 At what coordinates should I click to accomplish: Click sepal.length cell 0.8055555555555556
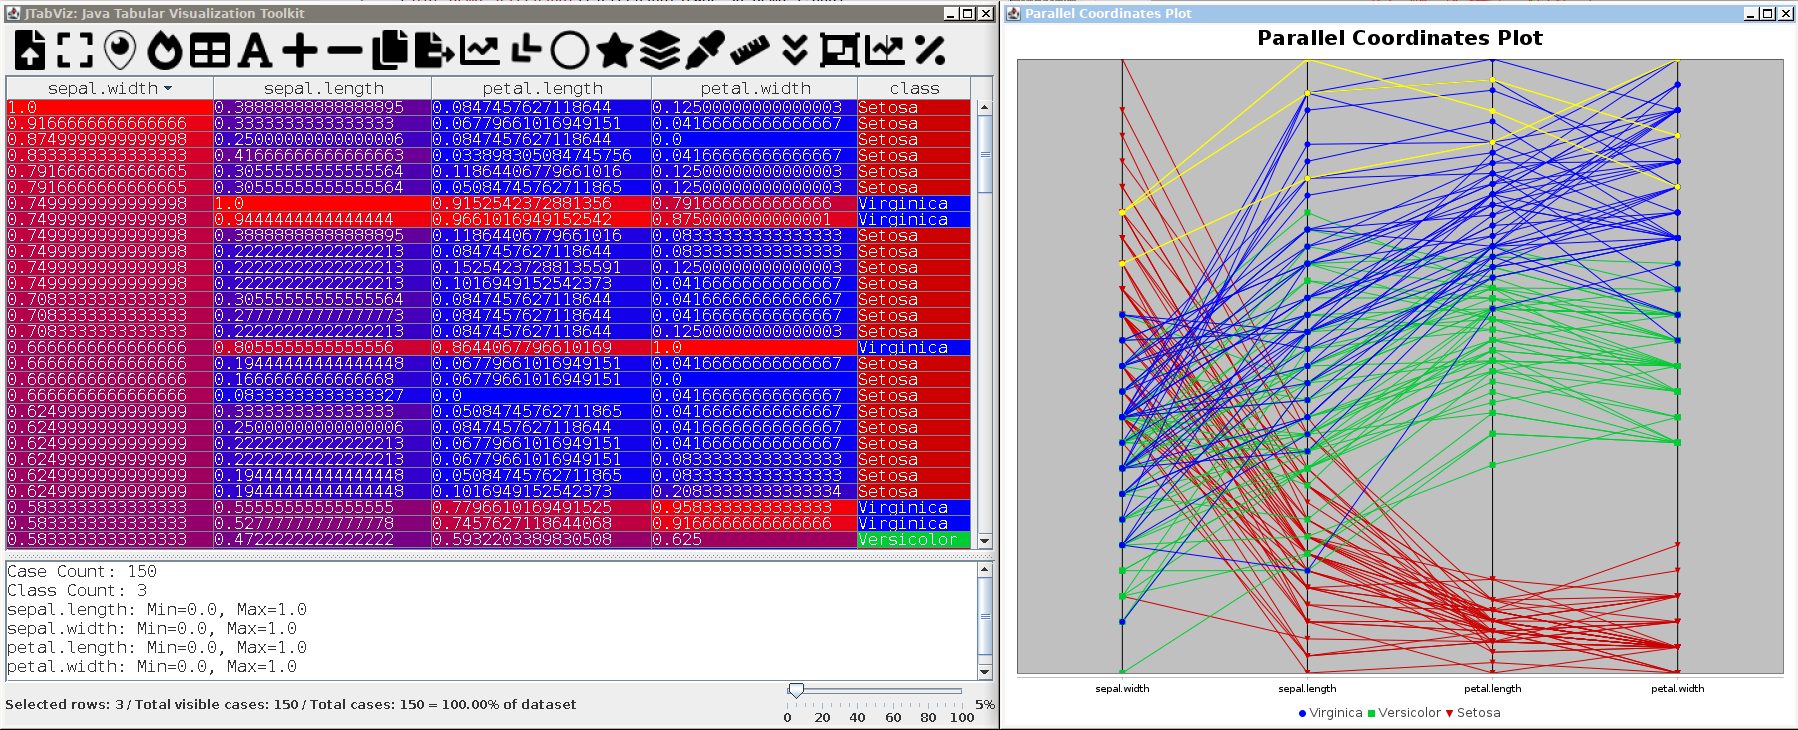point(323,347)
